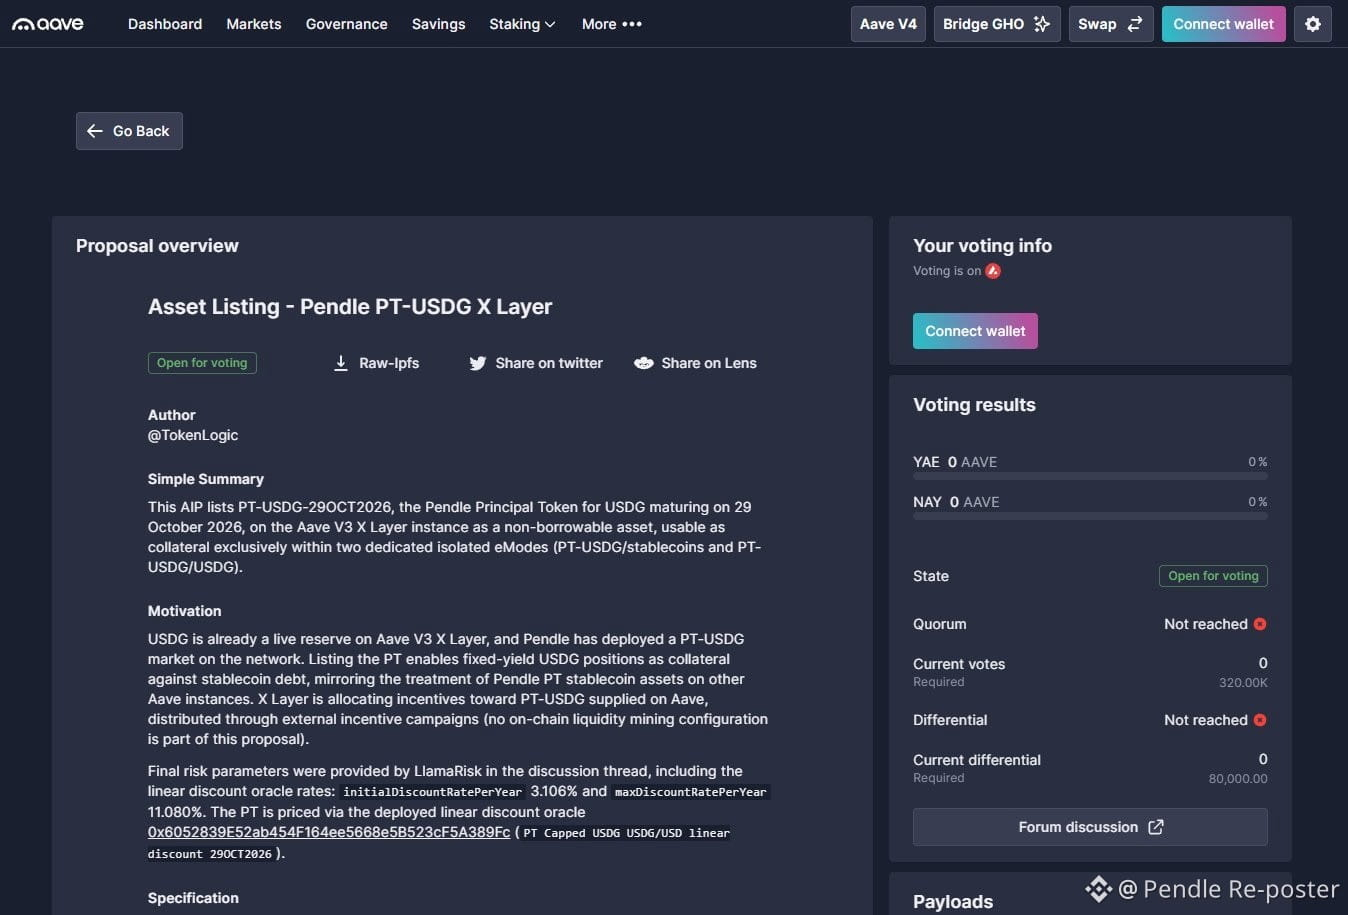The width and height of the screenshot is (1348, 915).
Task: Click the Quorum label
Action: click(940, 624)
